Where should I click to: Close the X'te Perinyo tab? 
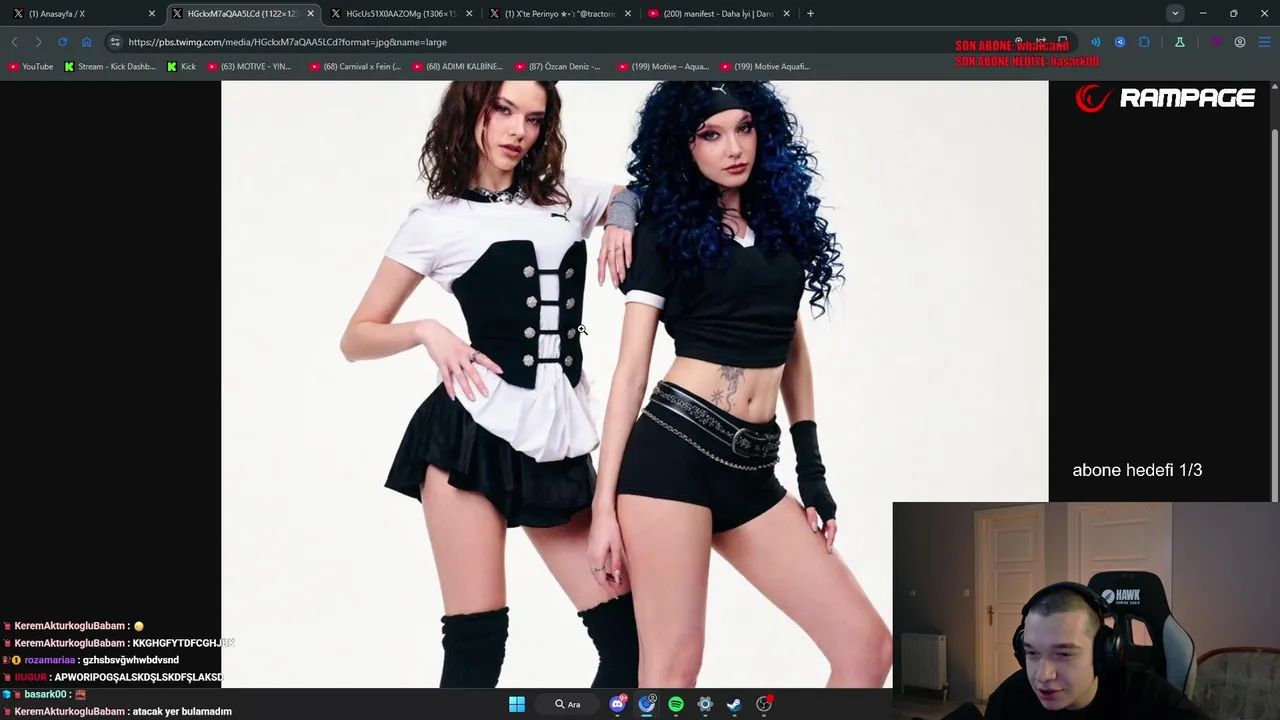click(628, 13)
